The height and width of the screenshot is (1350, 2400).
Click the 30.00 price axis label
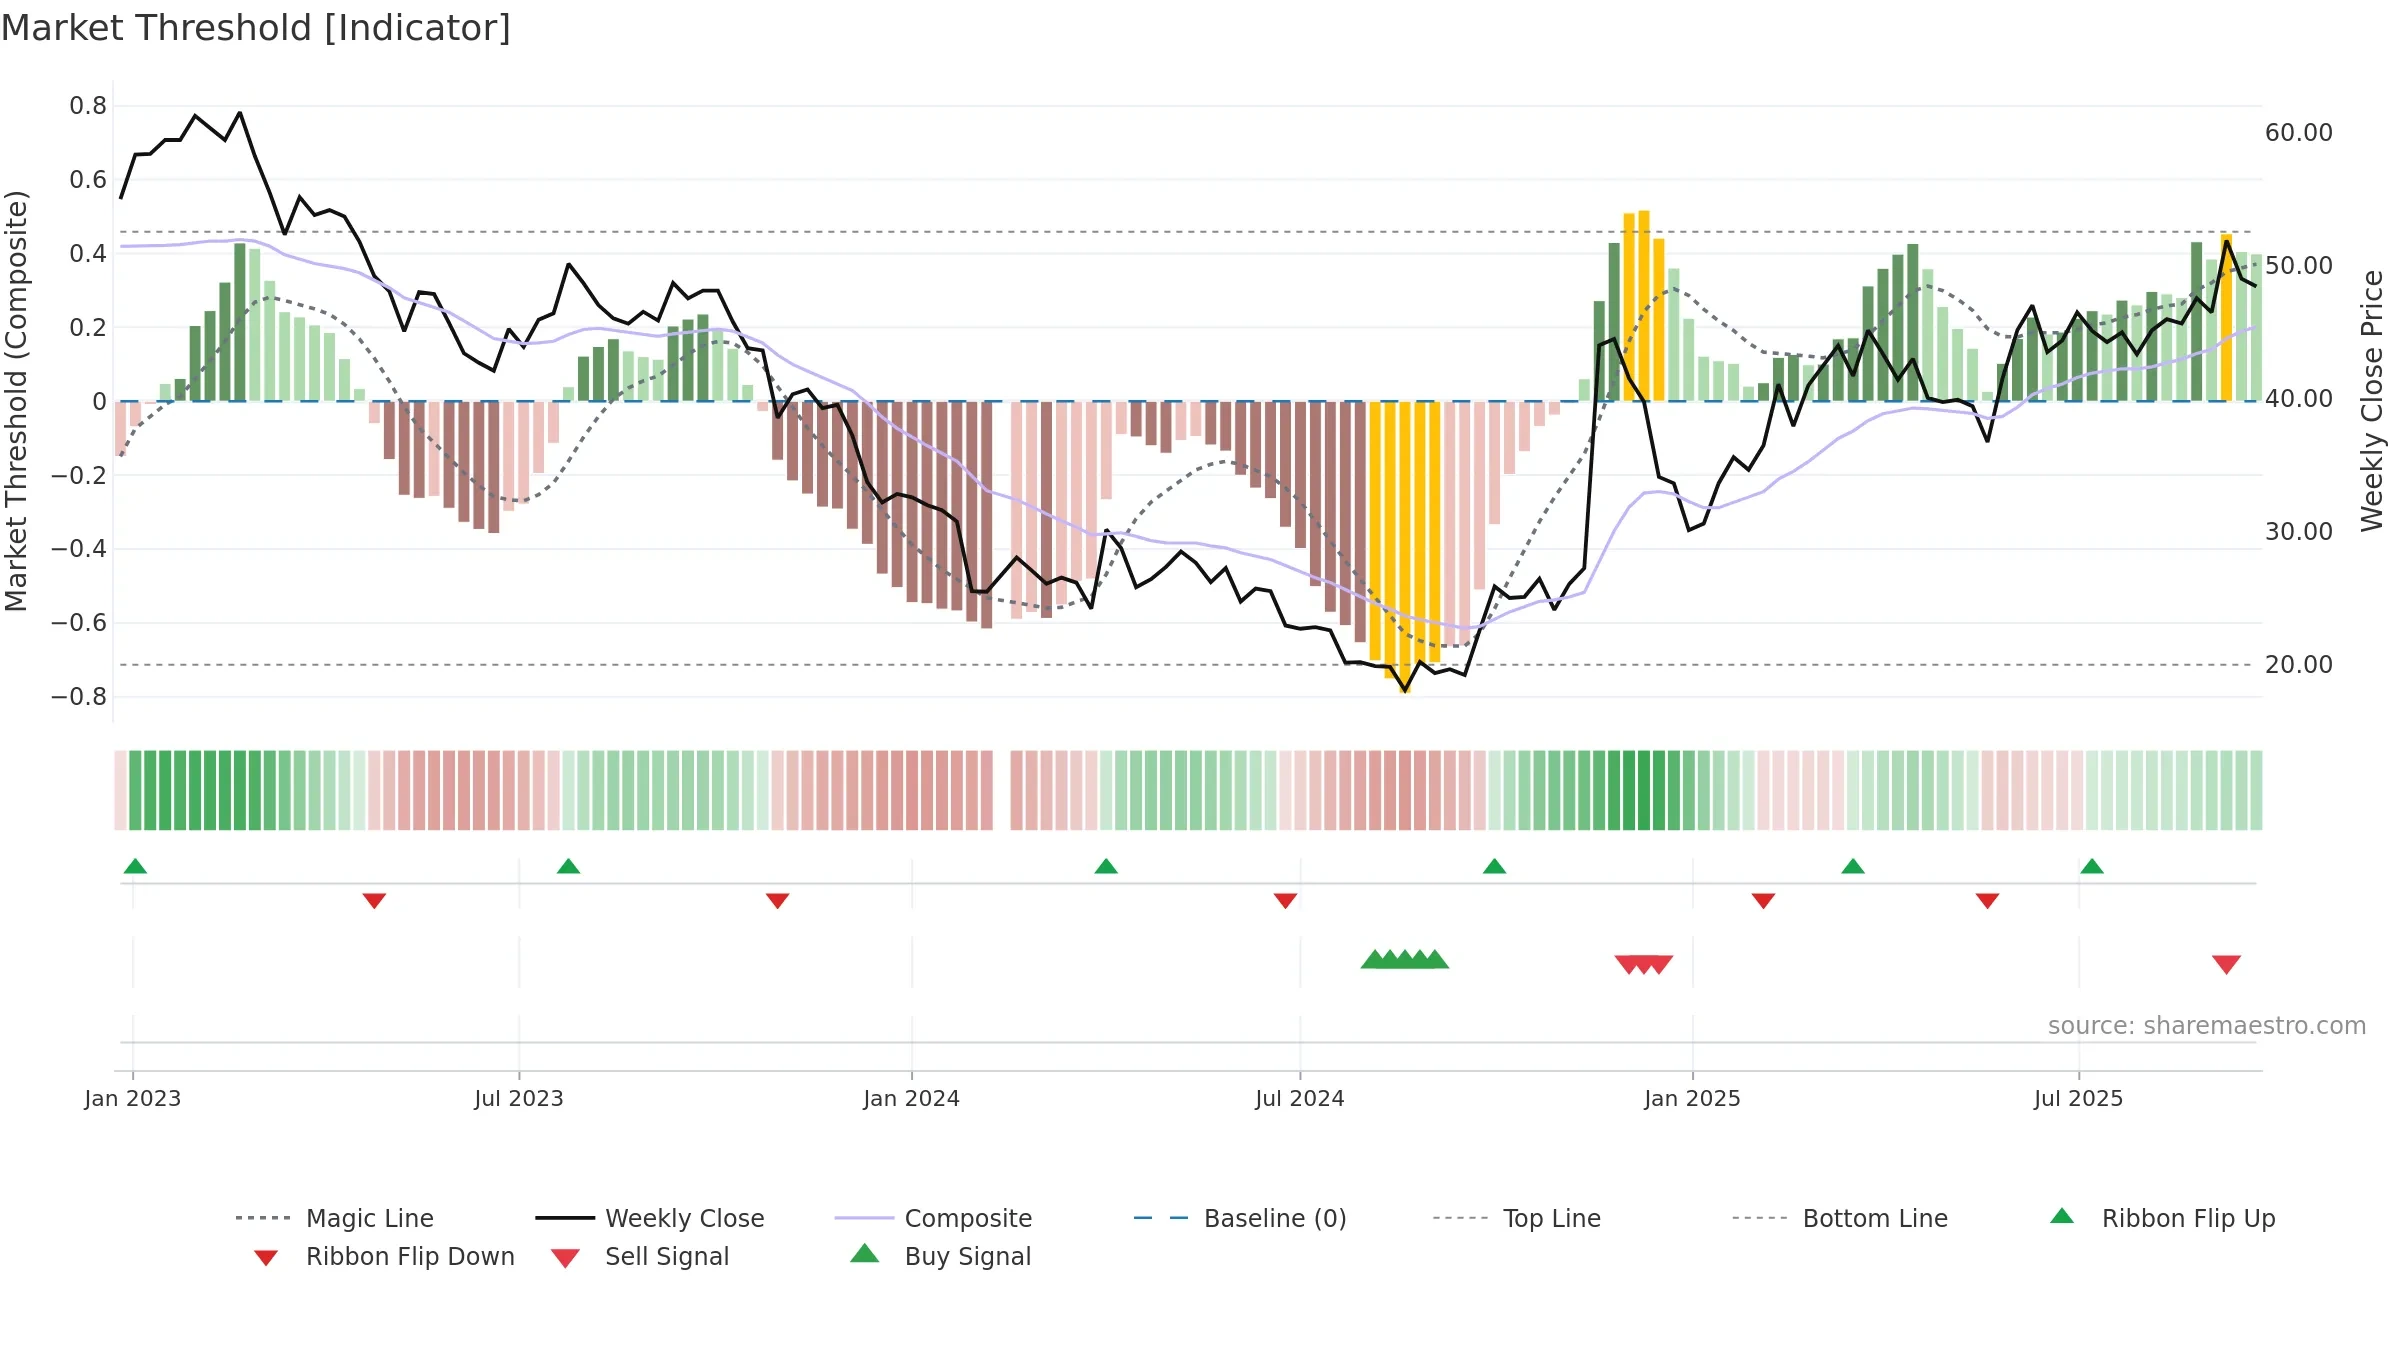pyautogui.click(x=2298, y=531)
